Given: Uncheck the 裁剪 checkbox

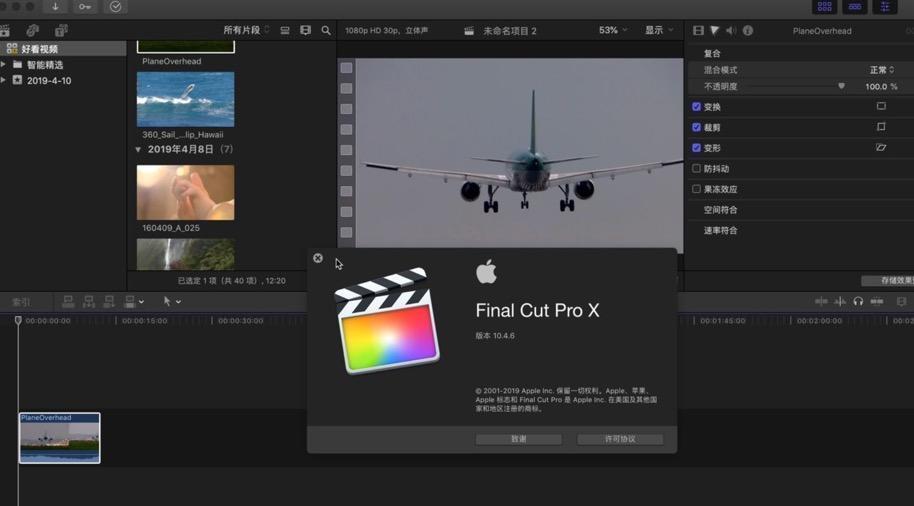Looking at the screenshot, I should 696,127.
